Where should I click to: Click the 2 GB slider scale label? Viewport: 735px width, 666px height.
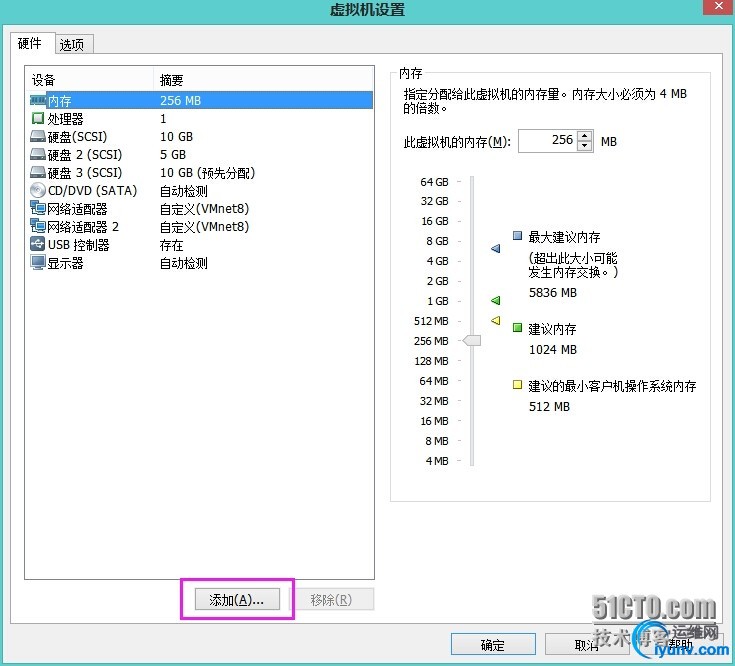pos(437,281)
